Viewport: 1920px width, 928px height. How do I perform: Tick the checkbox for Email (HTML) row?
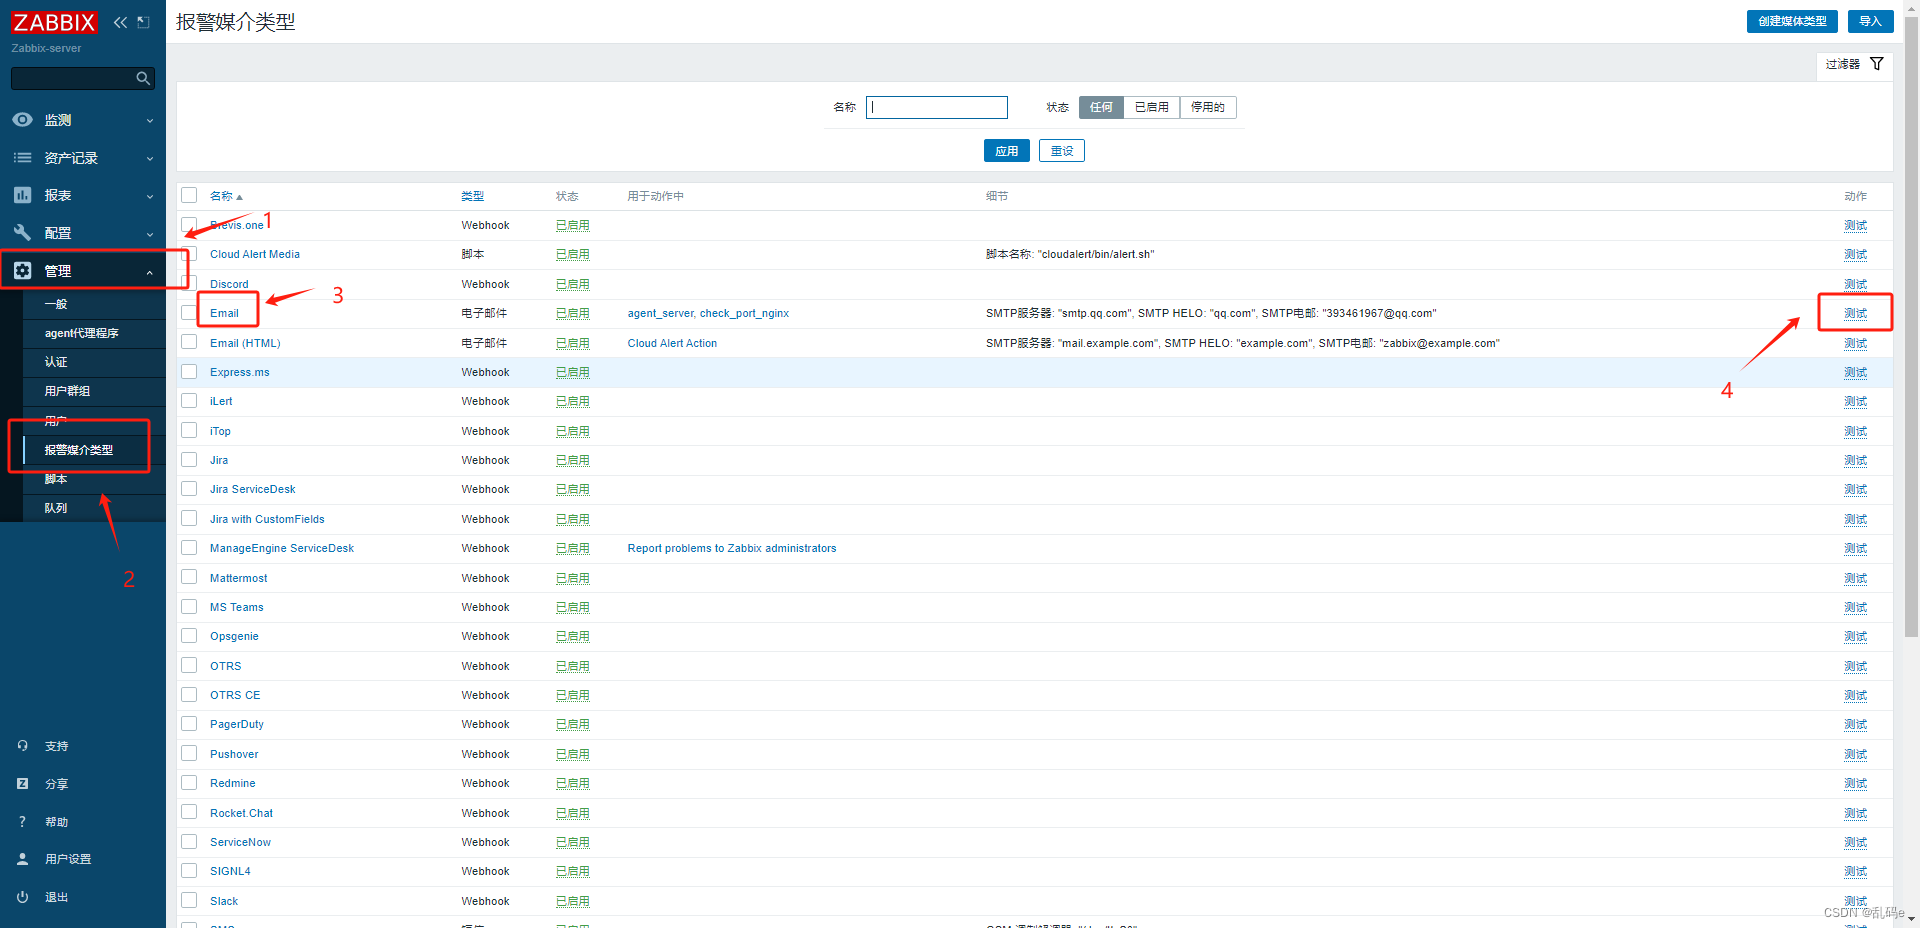tap(189, 342)
